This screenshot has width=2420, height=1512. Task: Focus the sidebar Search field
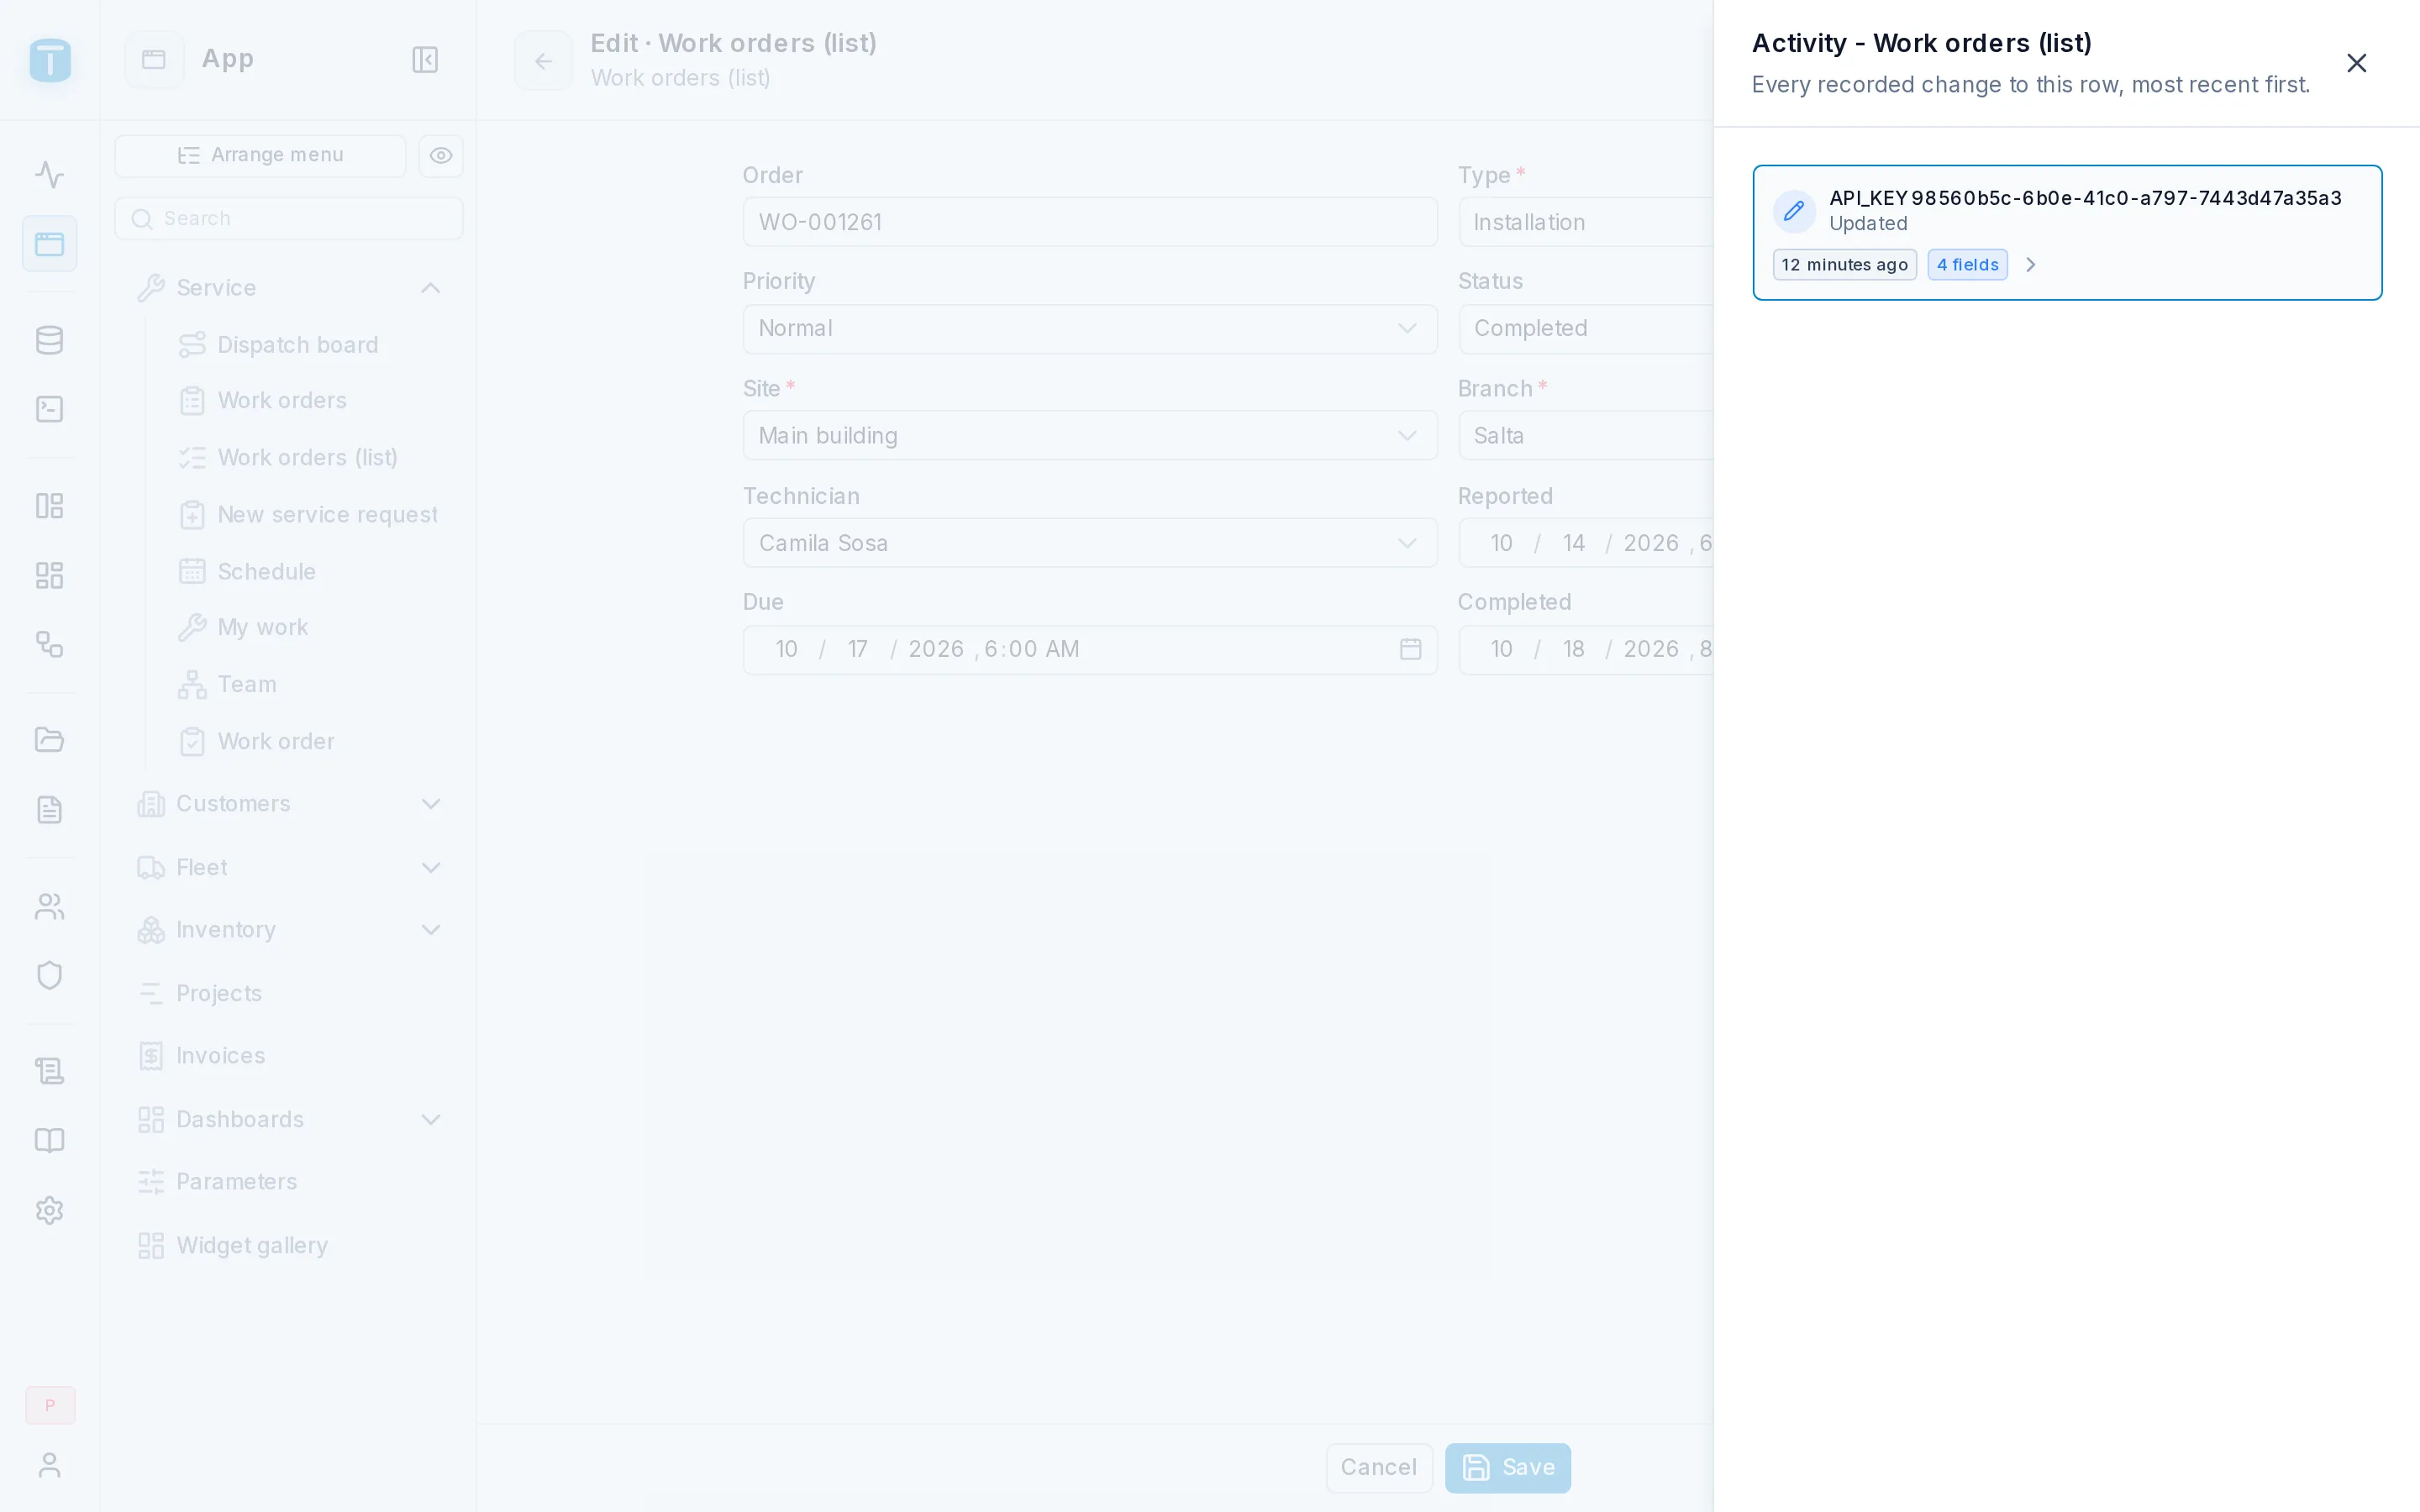(289, 218)
